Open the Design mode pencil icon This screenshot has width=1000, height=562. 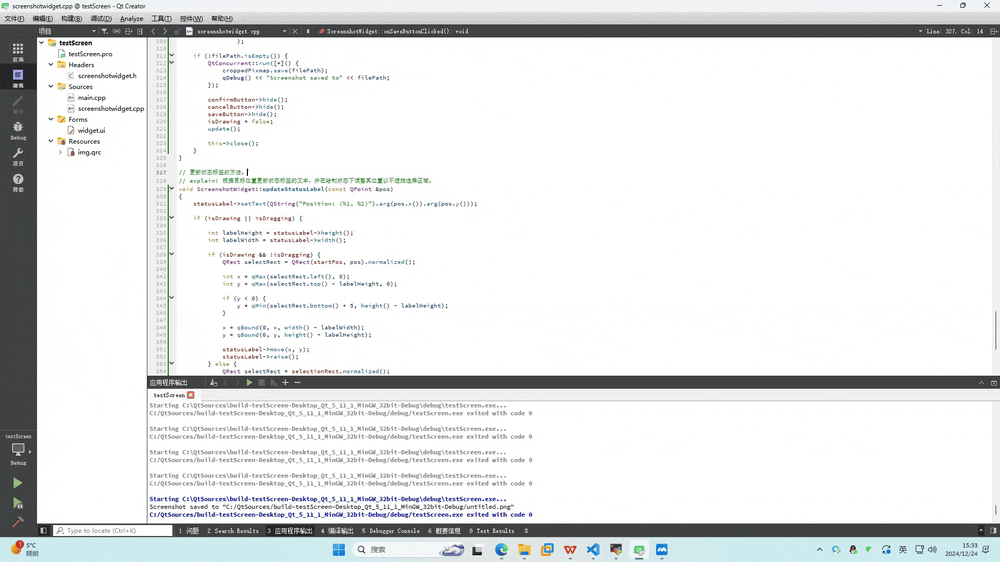[18, 104]
